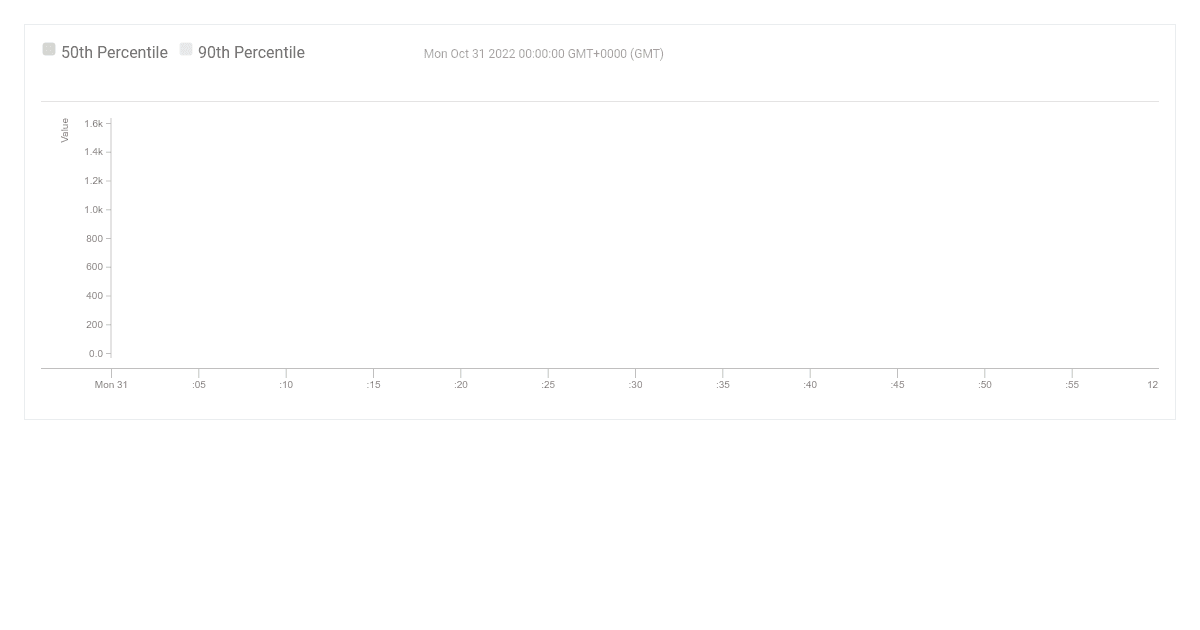The width and height of the screenshot is (1200, 630).
Task: Click the Value y-axis title
Action: tap(65, 130)
